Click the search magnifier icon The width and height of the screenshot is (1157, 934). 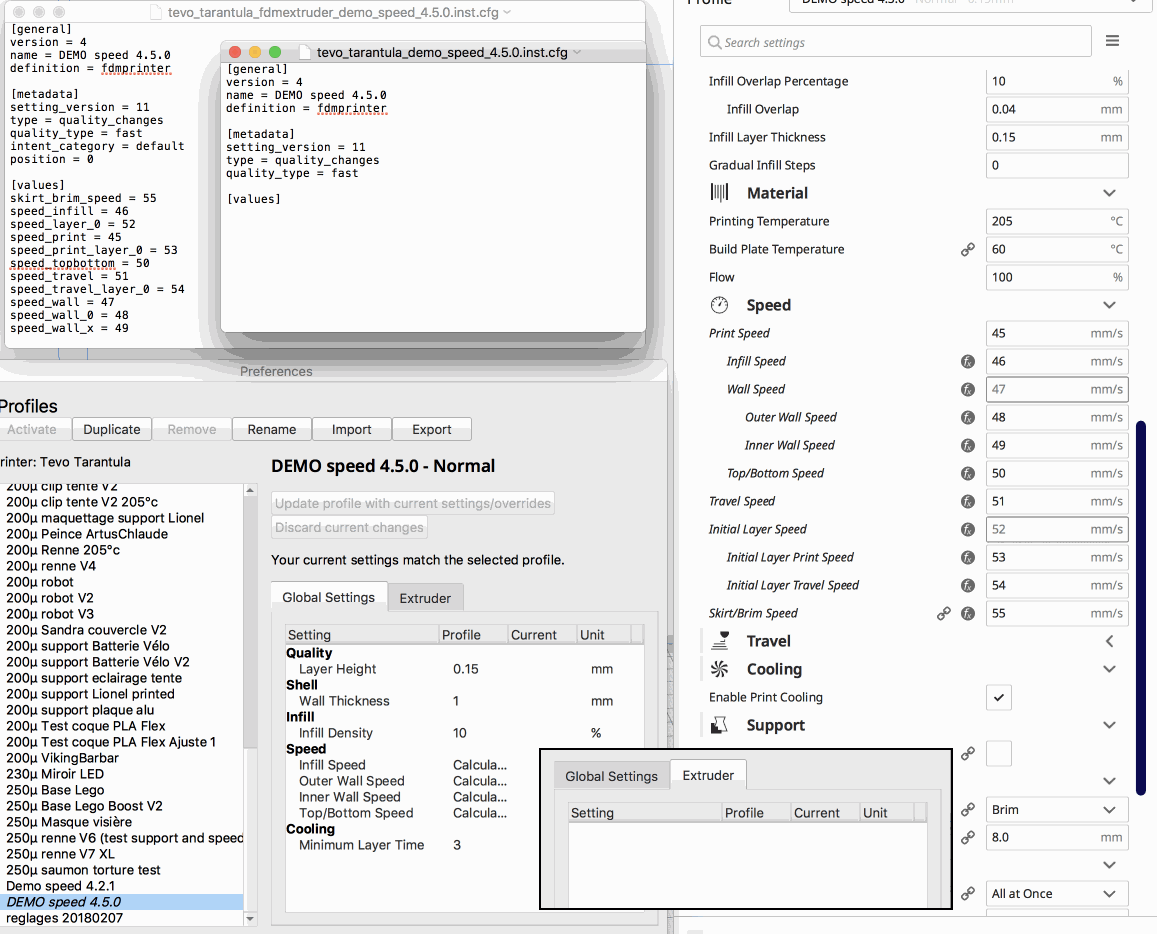click(x=714, y=42)
